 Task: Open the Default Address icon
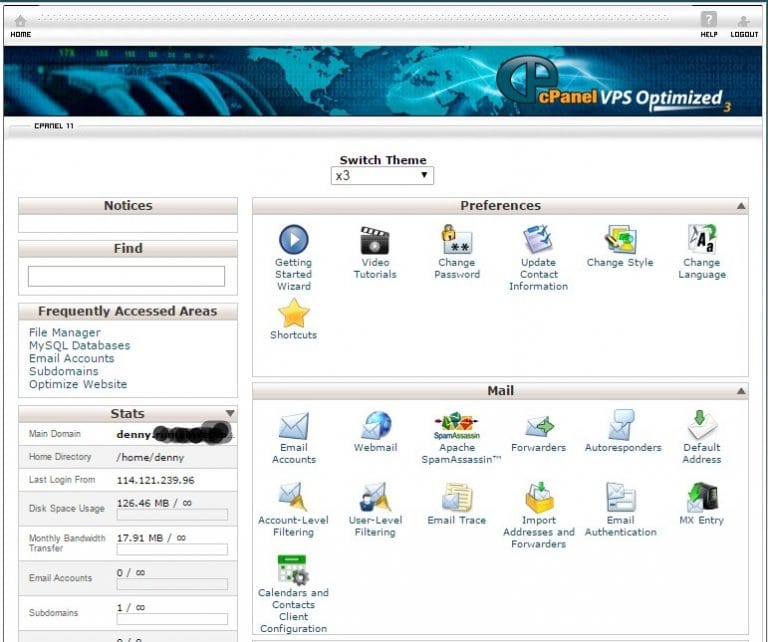[702, 424]
